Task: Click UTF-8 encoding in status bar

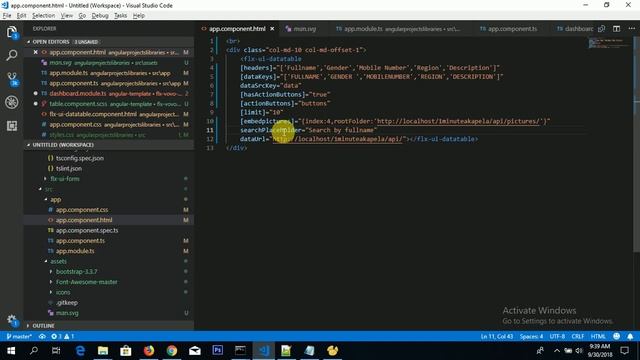Action: click(557, 336)
